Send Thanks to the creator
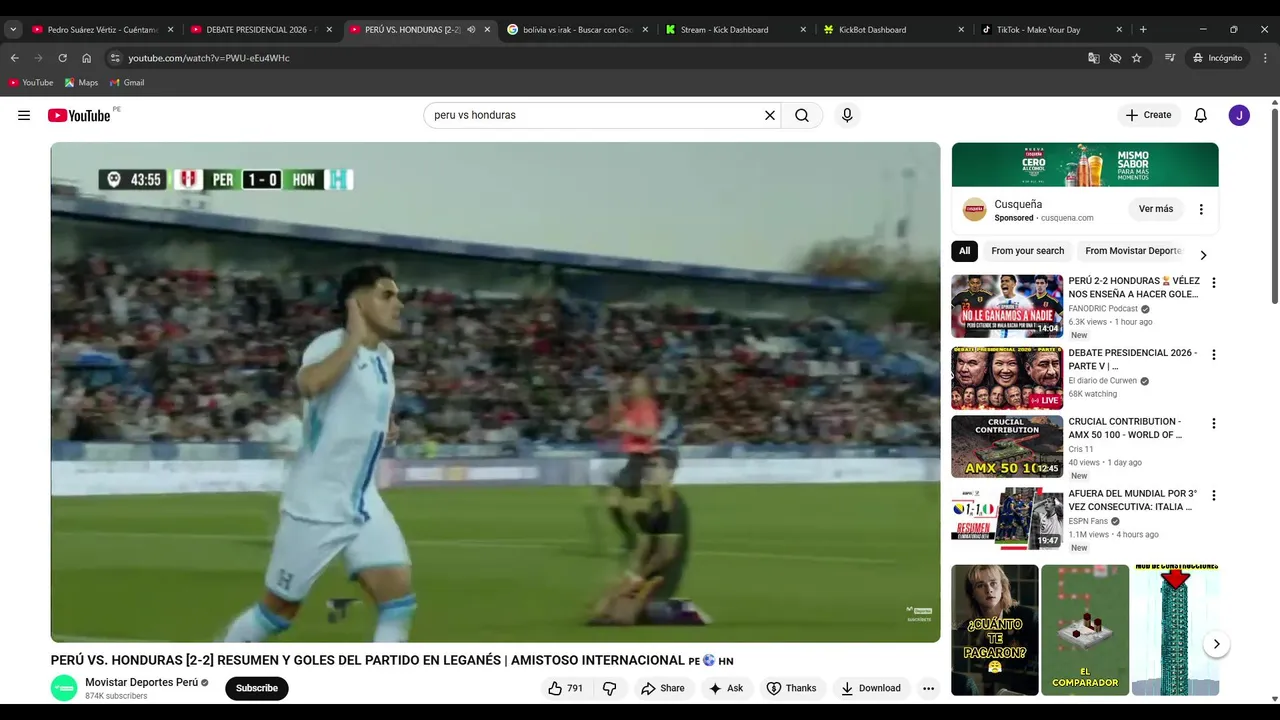The height and width of the screenshot is (720, 1280). [792, 688]
